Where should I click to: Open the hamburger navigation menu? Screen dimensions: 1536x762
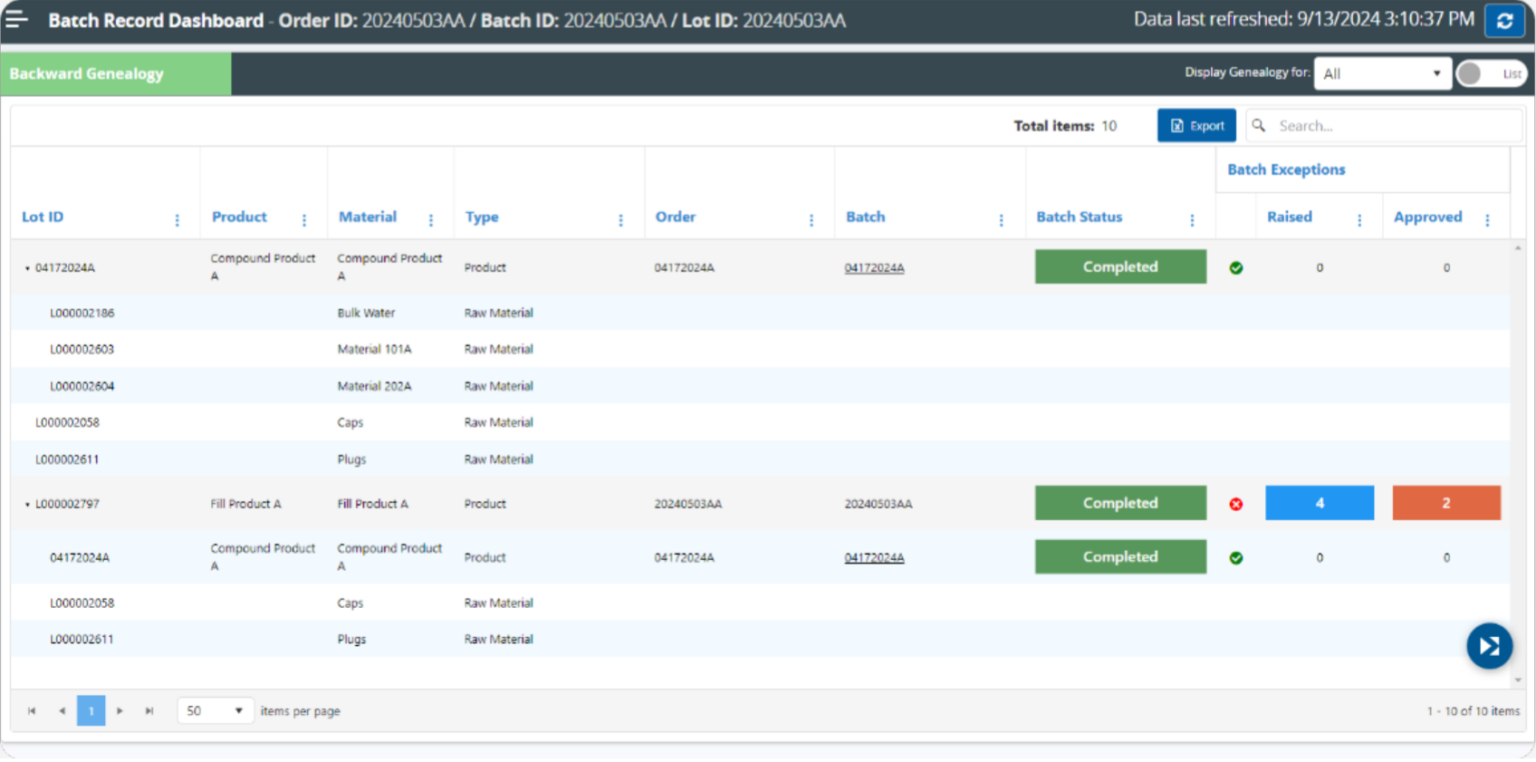pyautogui.click(x=17, y=20)
